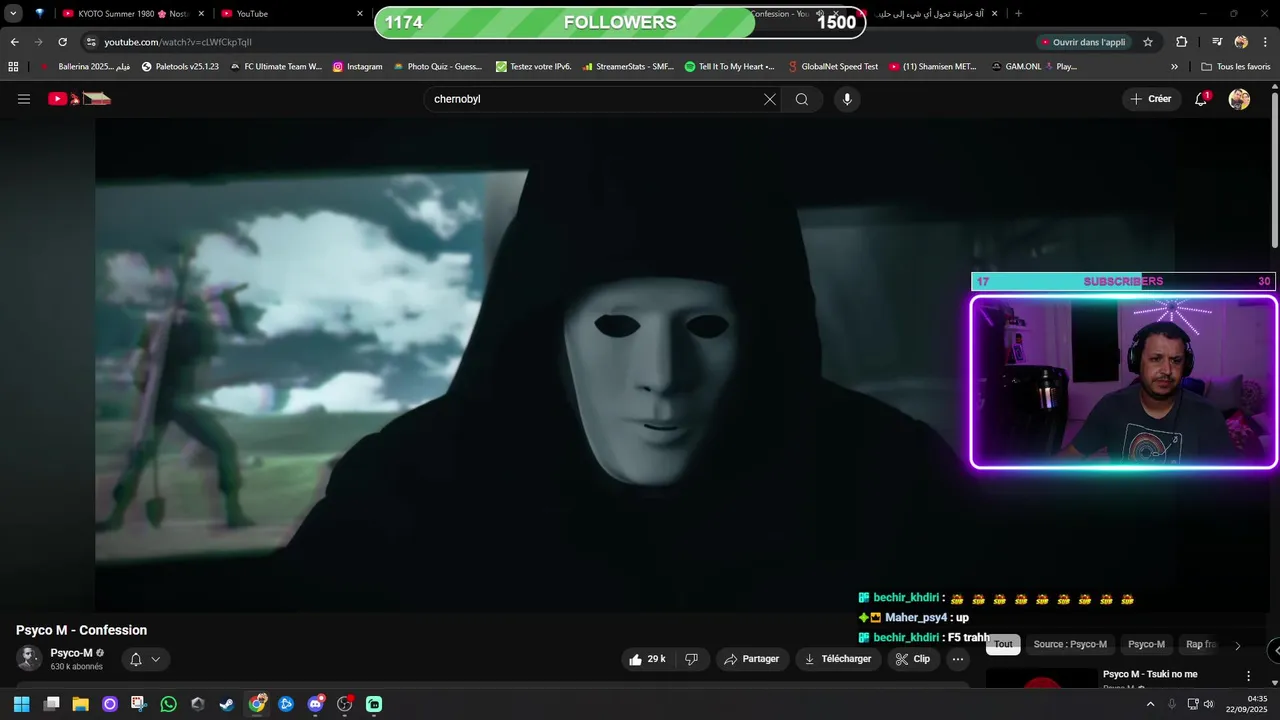Open the FC Ultimate Team bookmark
This screenshot has height=720, width=1280.
(276, 67)
